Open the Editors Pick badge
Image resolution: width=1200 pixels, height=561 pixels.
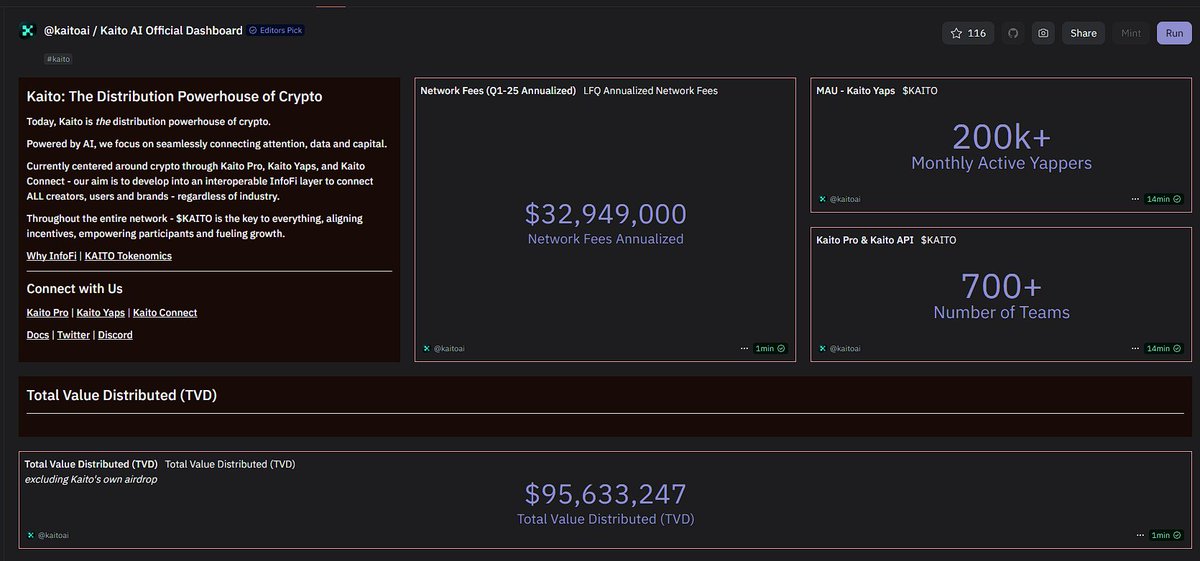[x=275, y=31]
